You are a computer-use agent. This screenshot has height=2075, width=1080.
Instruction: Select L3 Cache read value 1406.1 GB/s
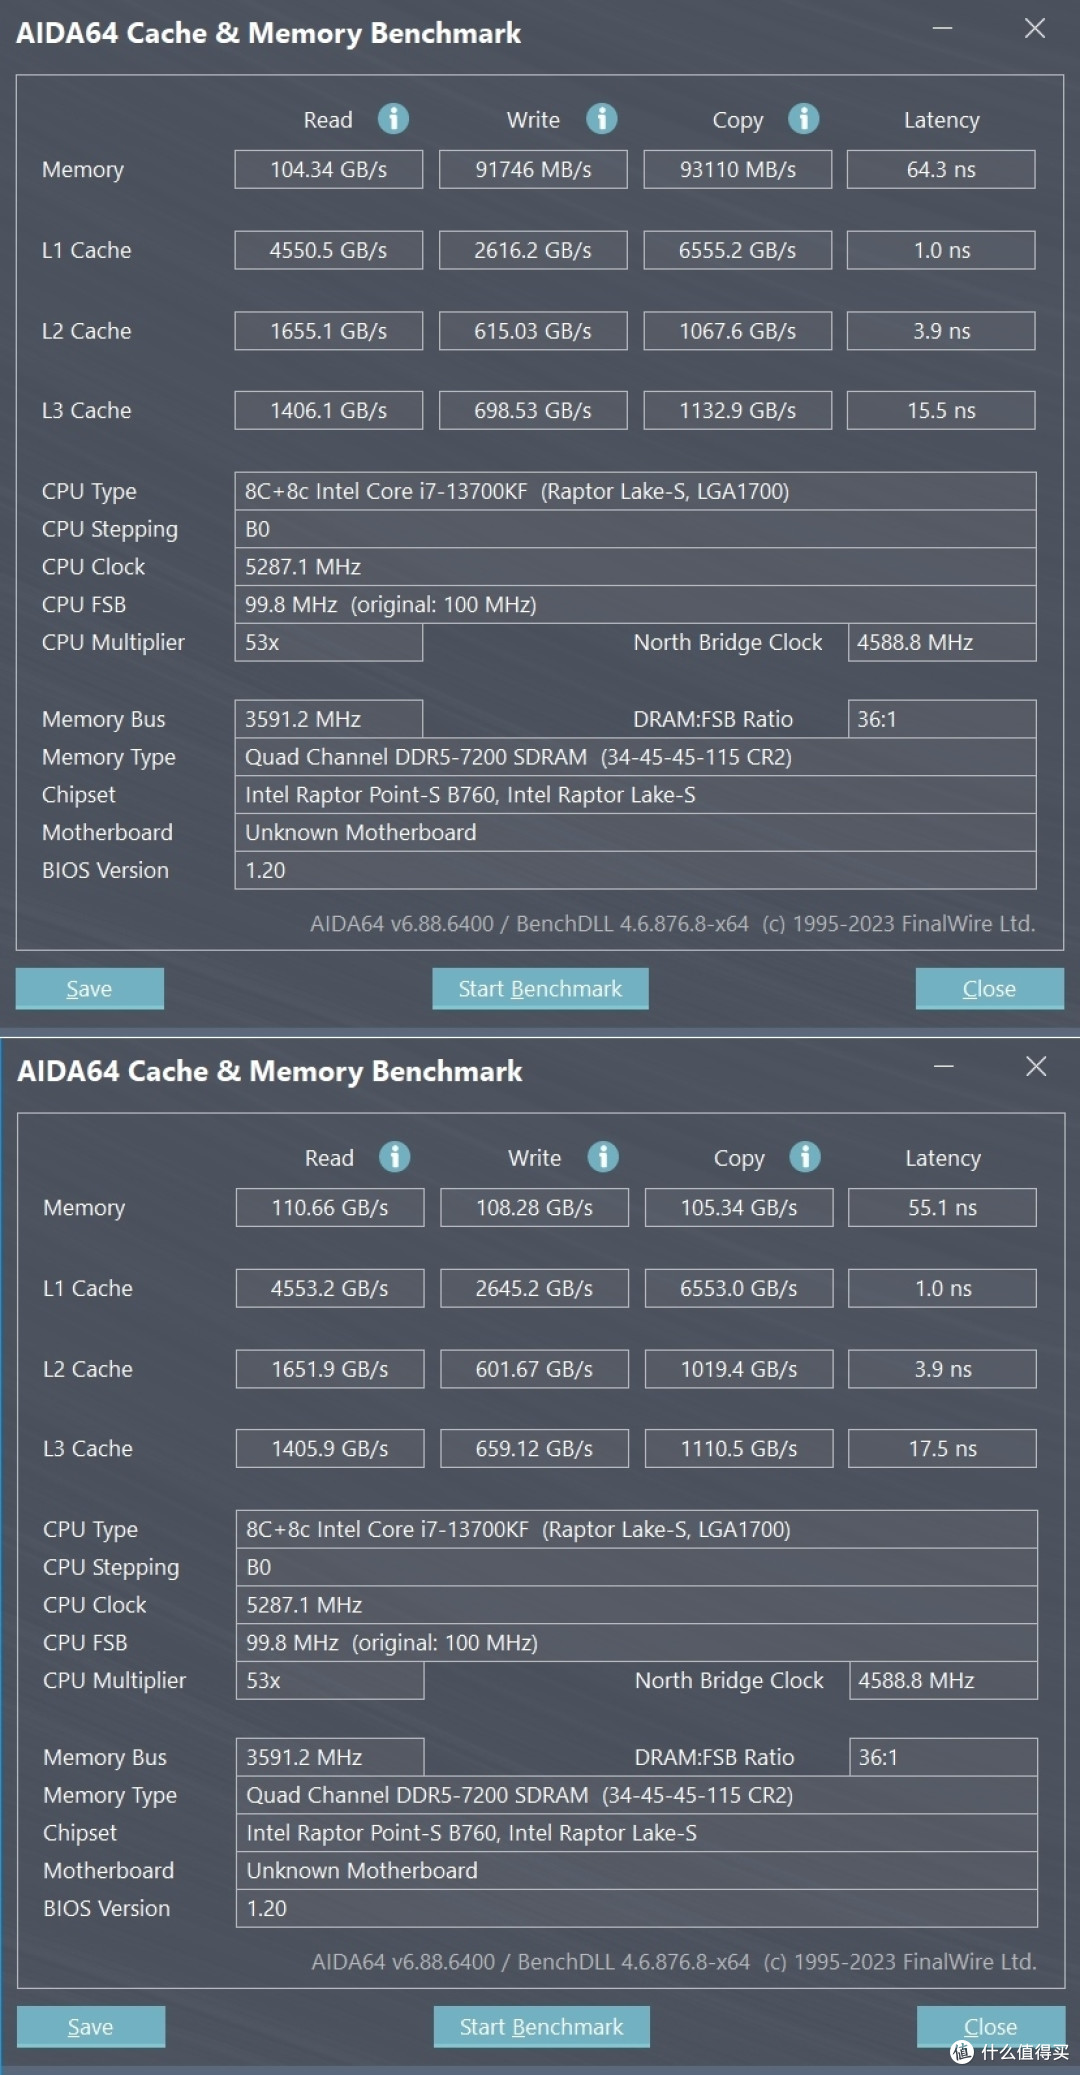pyautogui.click(x=329, y=410)
